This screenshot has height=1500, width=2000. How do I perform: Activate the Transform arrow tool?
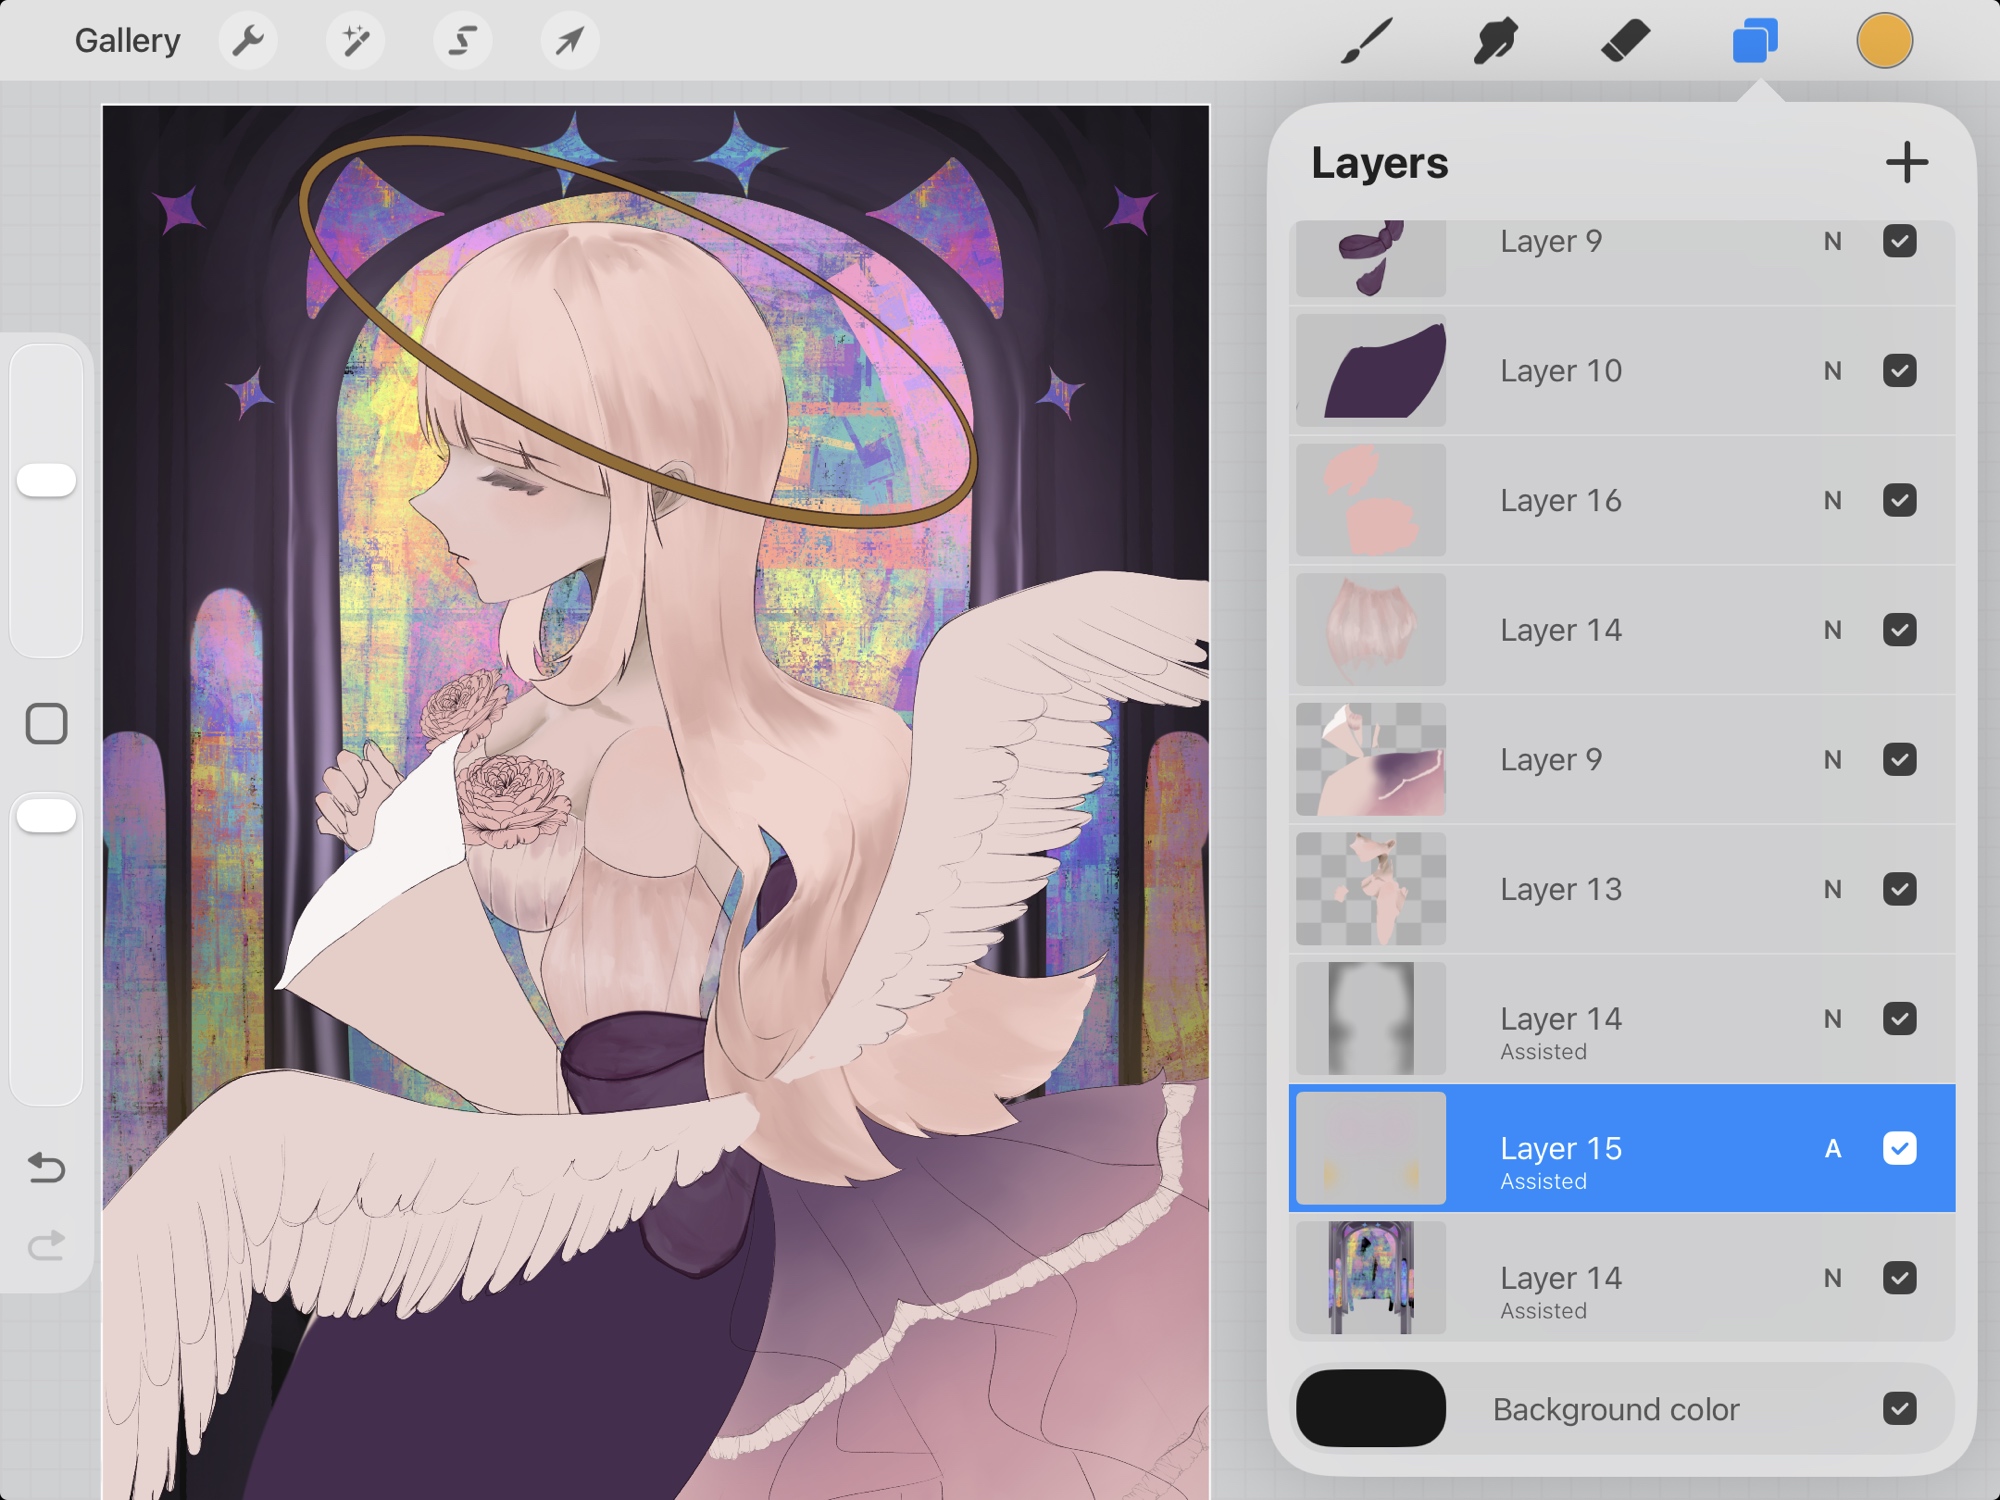(x=569, y=41)
